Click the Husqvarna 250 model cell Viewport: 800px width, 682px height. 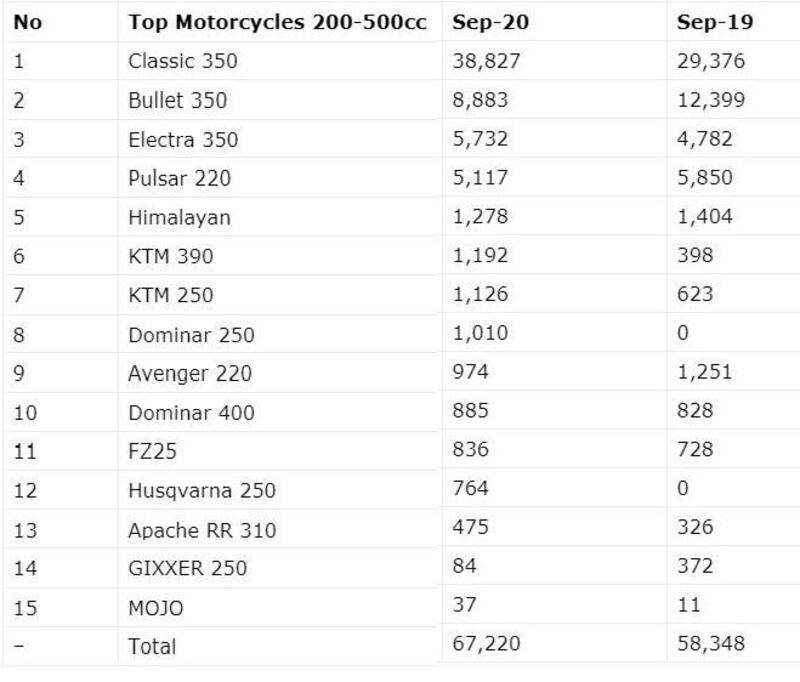[202, 490]
